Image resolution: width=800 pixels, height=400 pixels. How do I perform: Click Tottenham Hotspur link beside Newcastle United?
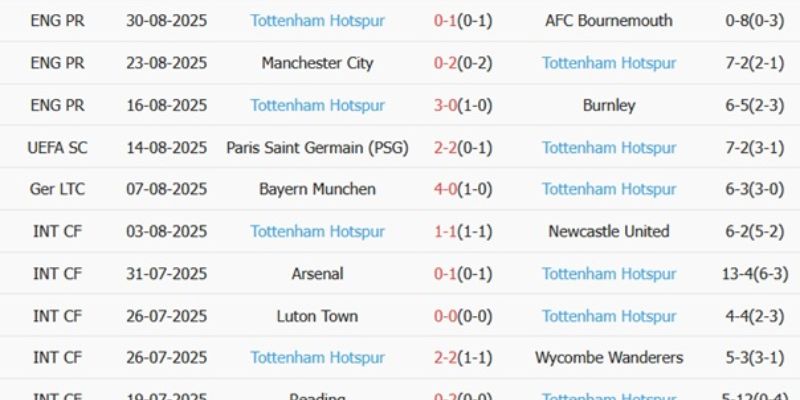coord(317,231)
